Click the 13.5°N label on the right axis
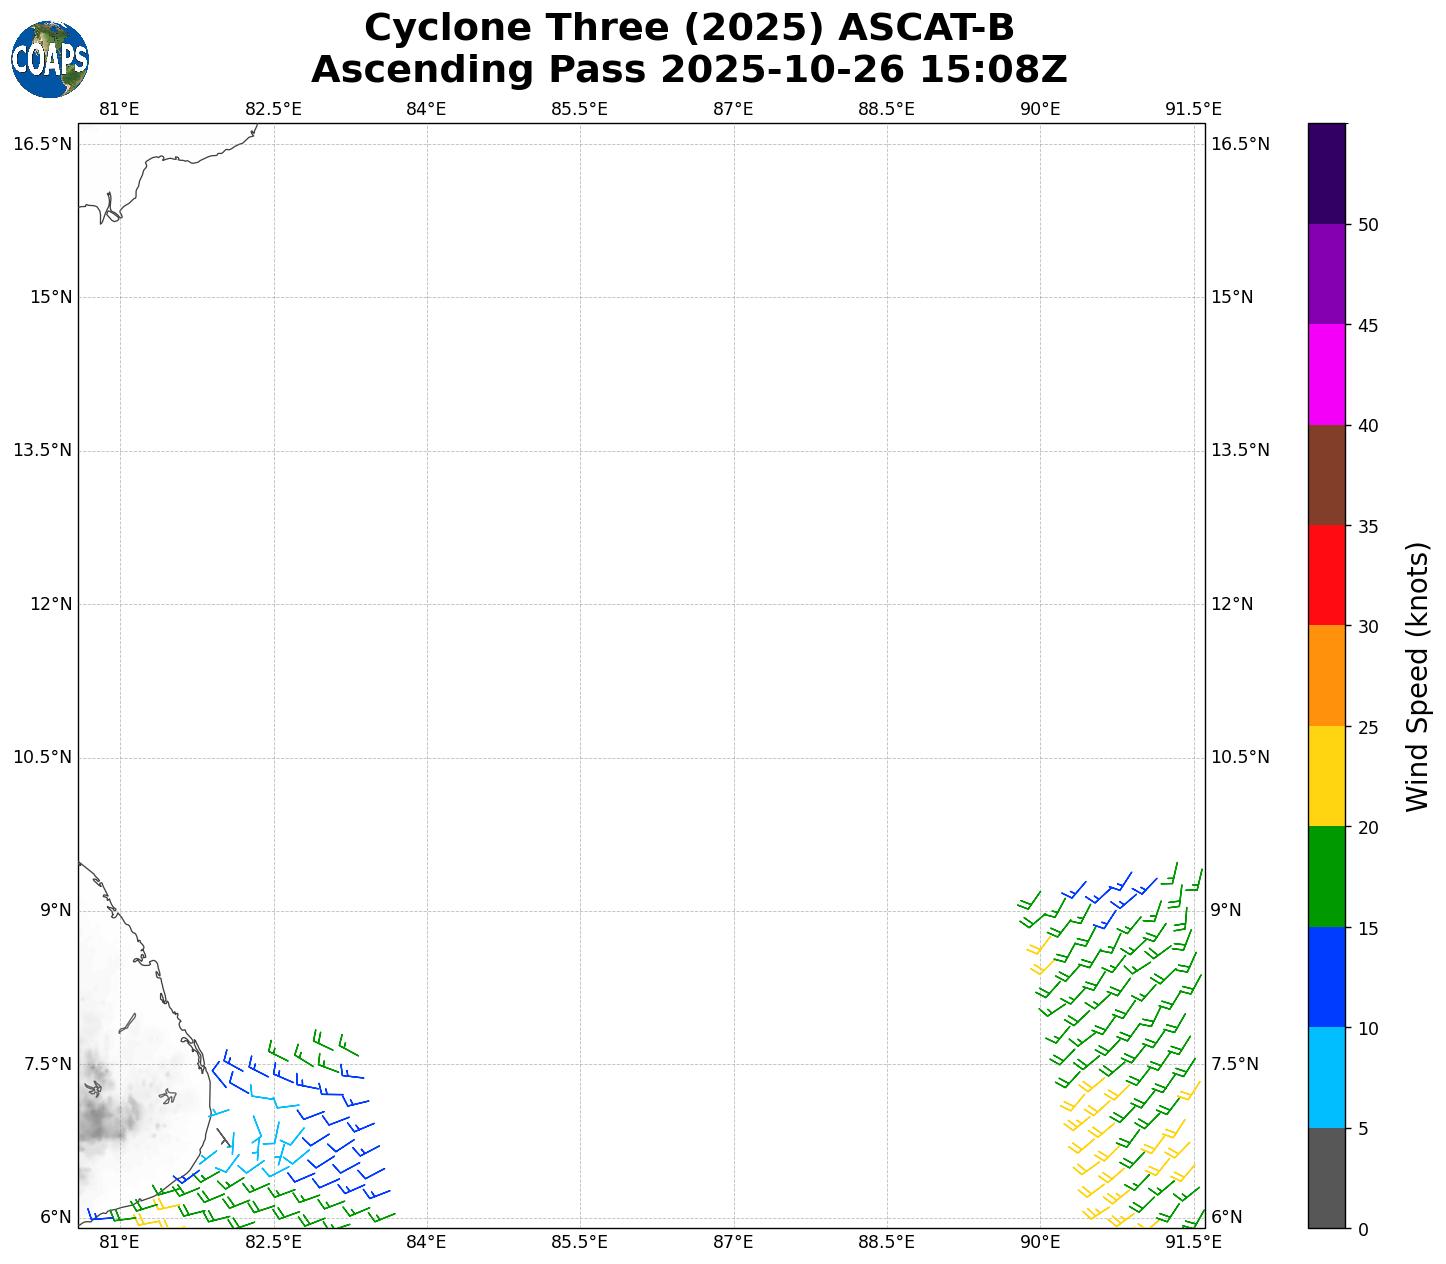This screenshot has width=1446, height=1264. 1240,450
